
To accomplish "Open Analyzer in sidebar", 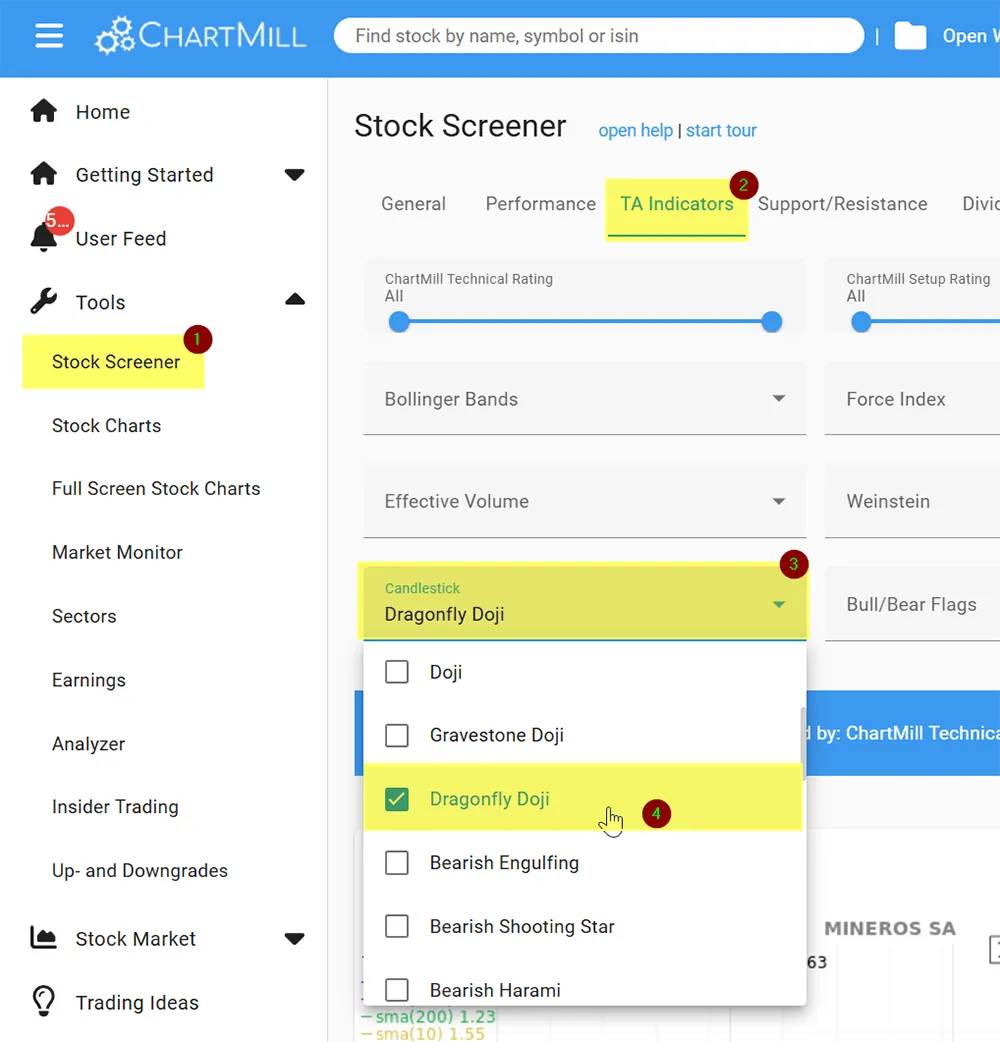I will (88, 744).
